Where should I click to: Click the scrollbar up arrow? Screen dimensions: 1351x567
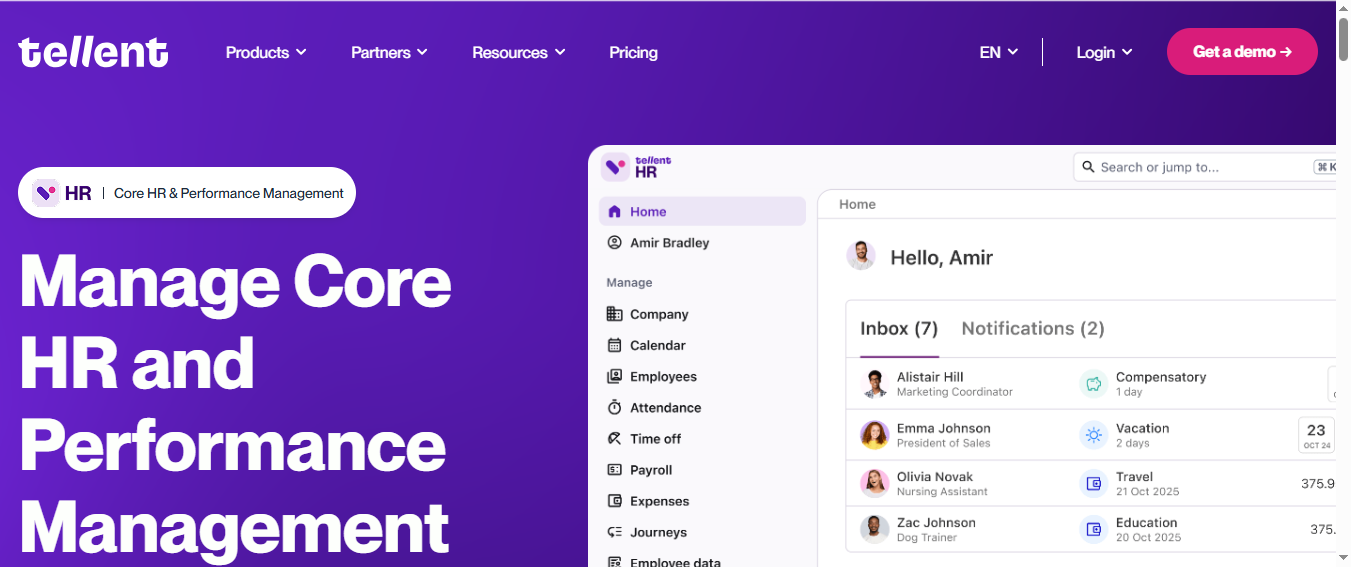tap(1343, 8)
